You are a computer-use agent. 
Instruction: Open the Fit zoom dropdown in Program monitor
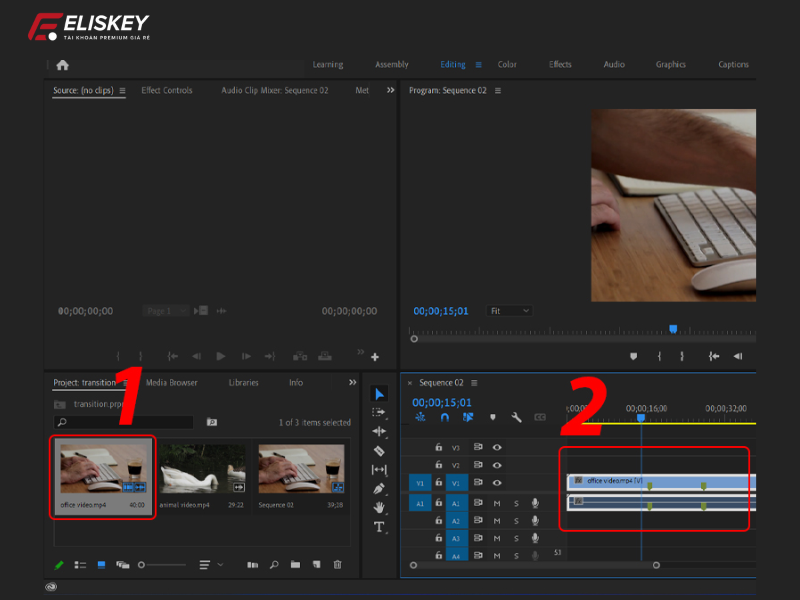coord(509,311)
